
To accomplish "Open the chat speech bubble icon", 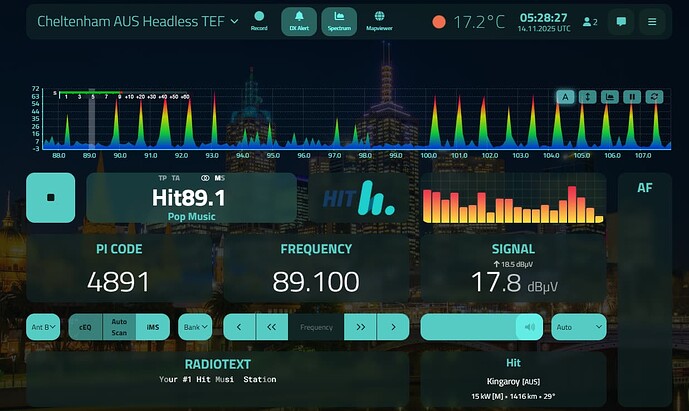I will 621,22.
